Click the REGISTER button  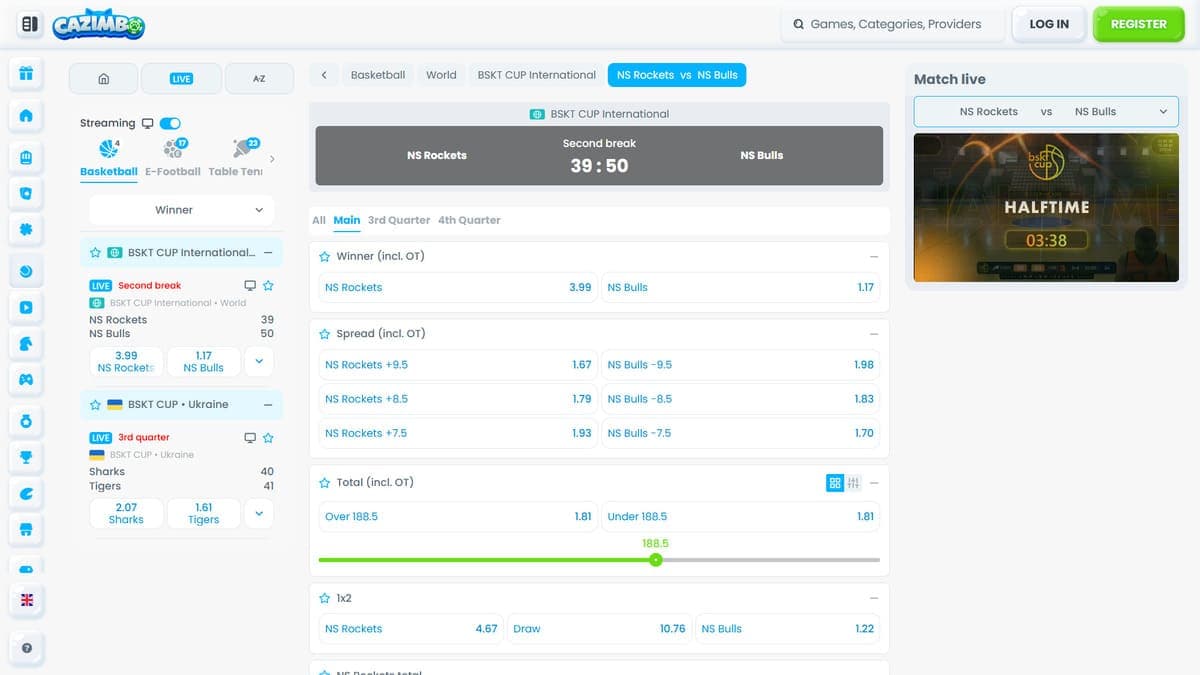coord(1138,24)
